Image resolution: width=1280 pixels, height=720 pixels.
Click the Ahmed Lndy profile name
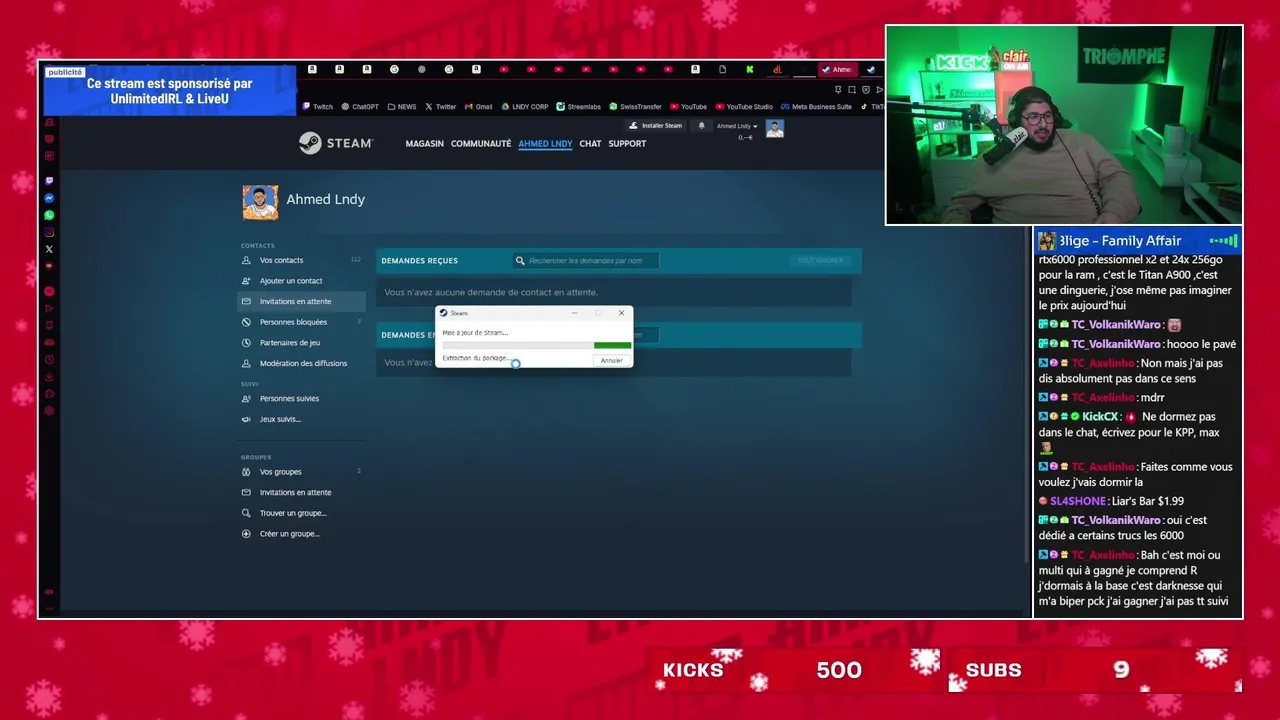(325, 199)
